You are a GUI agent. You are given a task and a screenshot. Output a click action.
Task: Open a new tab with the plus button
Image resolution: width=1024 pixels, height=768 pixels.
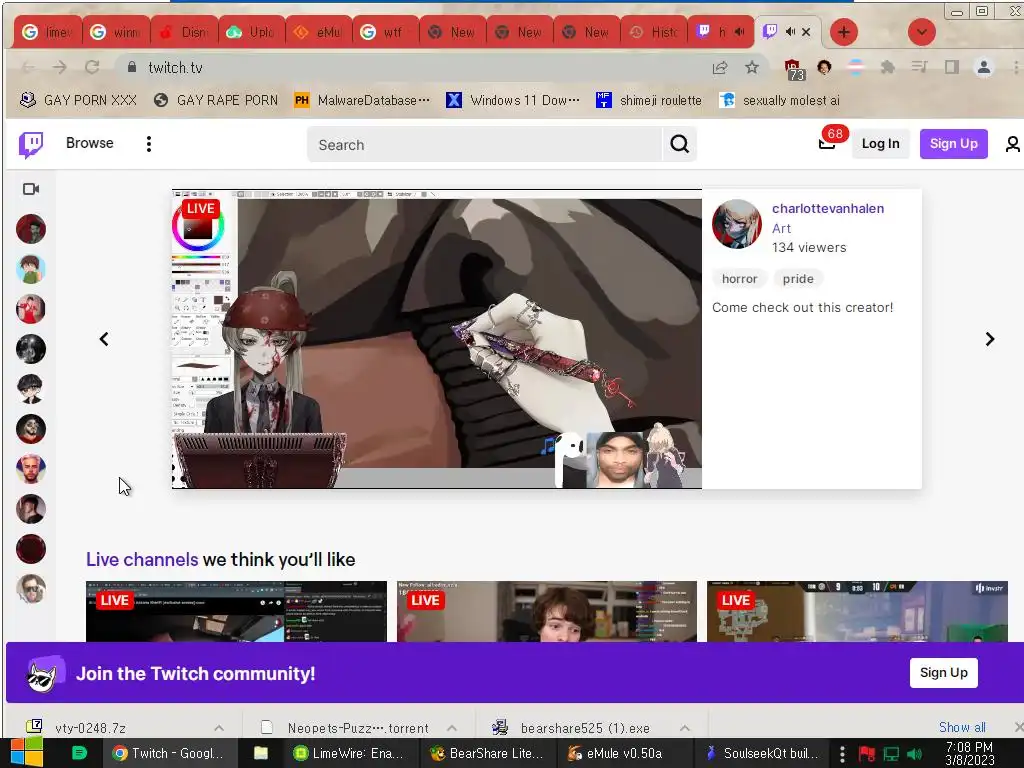tap(844, 32)
